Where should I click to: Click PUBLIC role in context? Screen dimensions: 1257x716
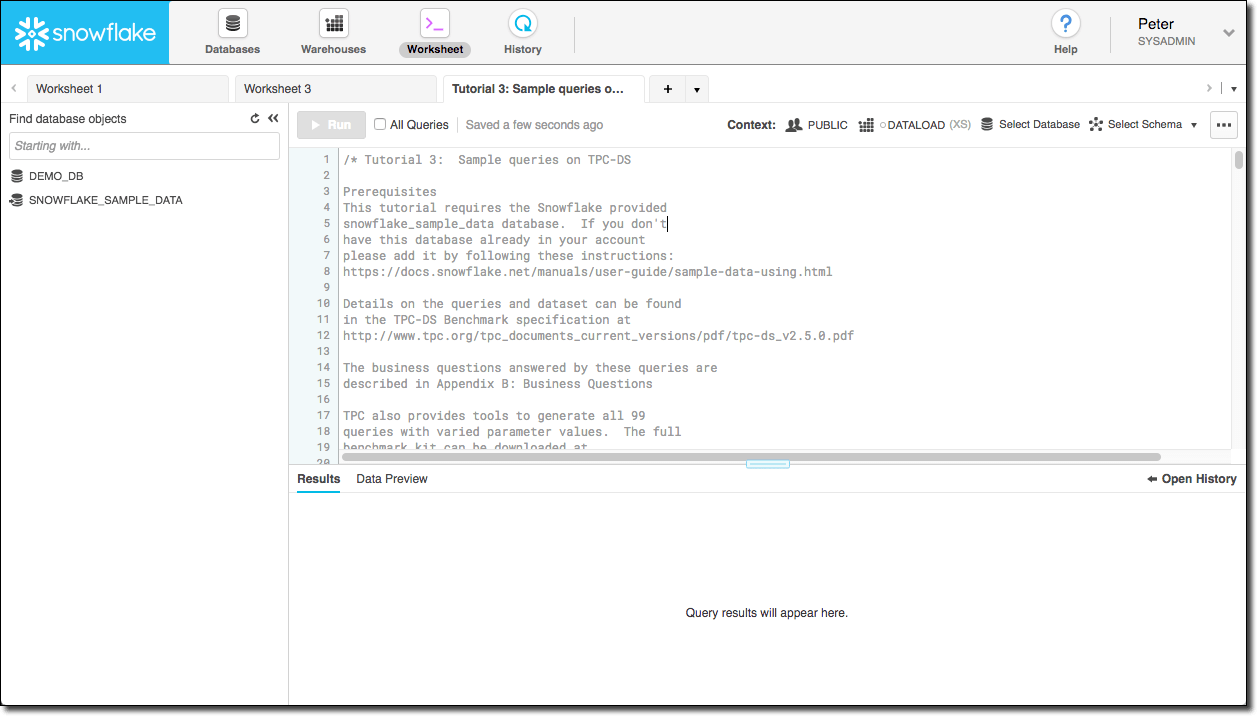pos(828,125)
